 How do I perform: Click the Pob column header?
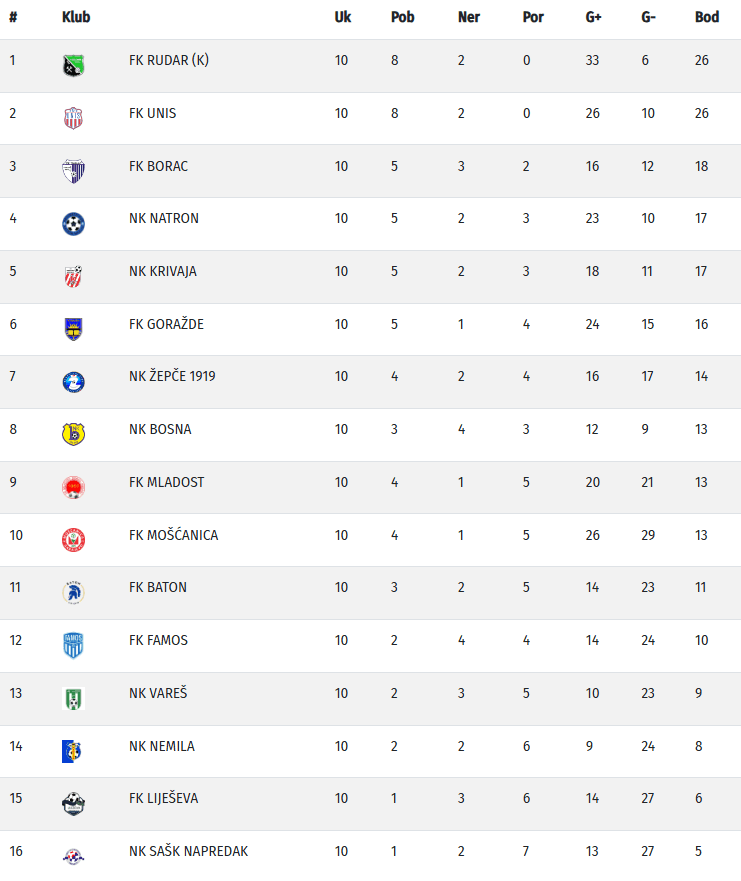tap(403, 17)
